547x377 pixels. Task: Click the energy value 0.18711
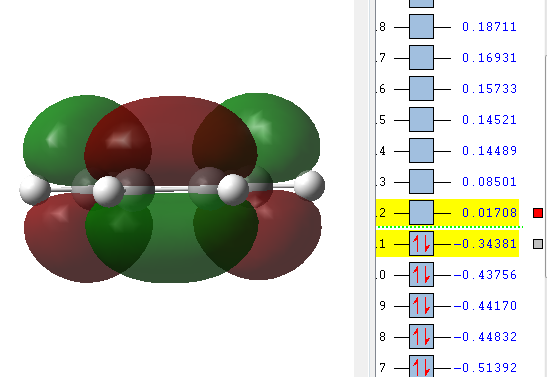pyautogui.click(x=489, y=27)
